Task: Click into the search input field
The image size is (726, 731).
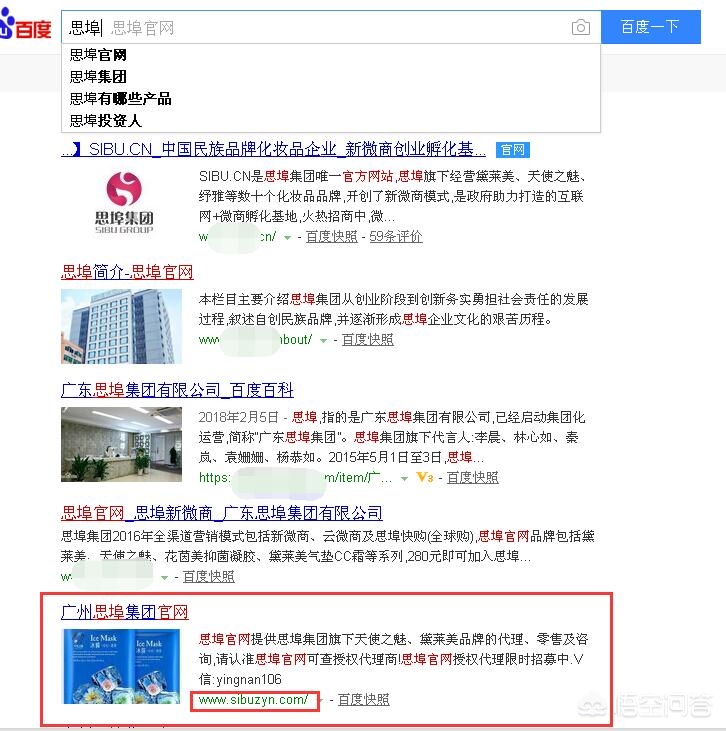Action: [x=317, y=28]
